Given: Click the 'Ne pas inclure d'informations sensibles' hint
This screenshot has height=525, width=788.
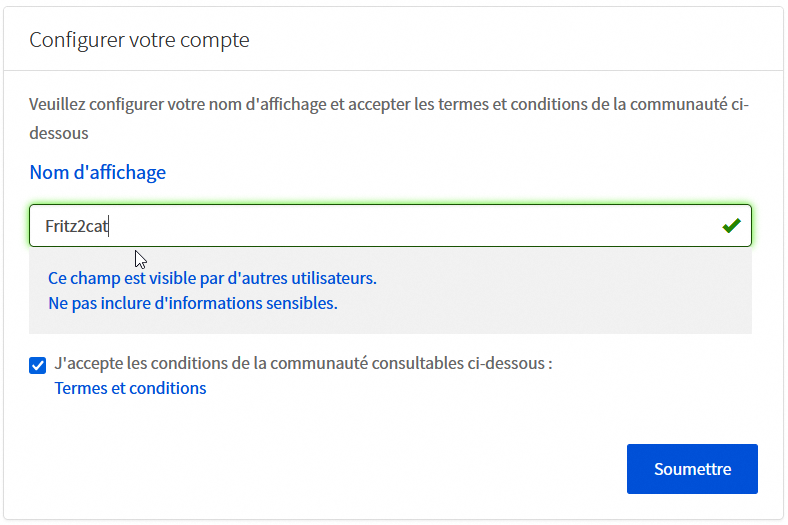Looking at the screenshot, I should [x=192, y=302].
